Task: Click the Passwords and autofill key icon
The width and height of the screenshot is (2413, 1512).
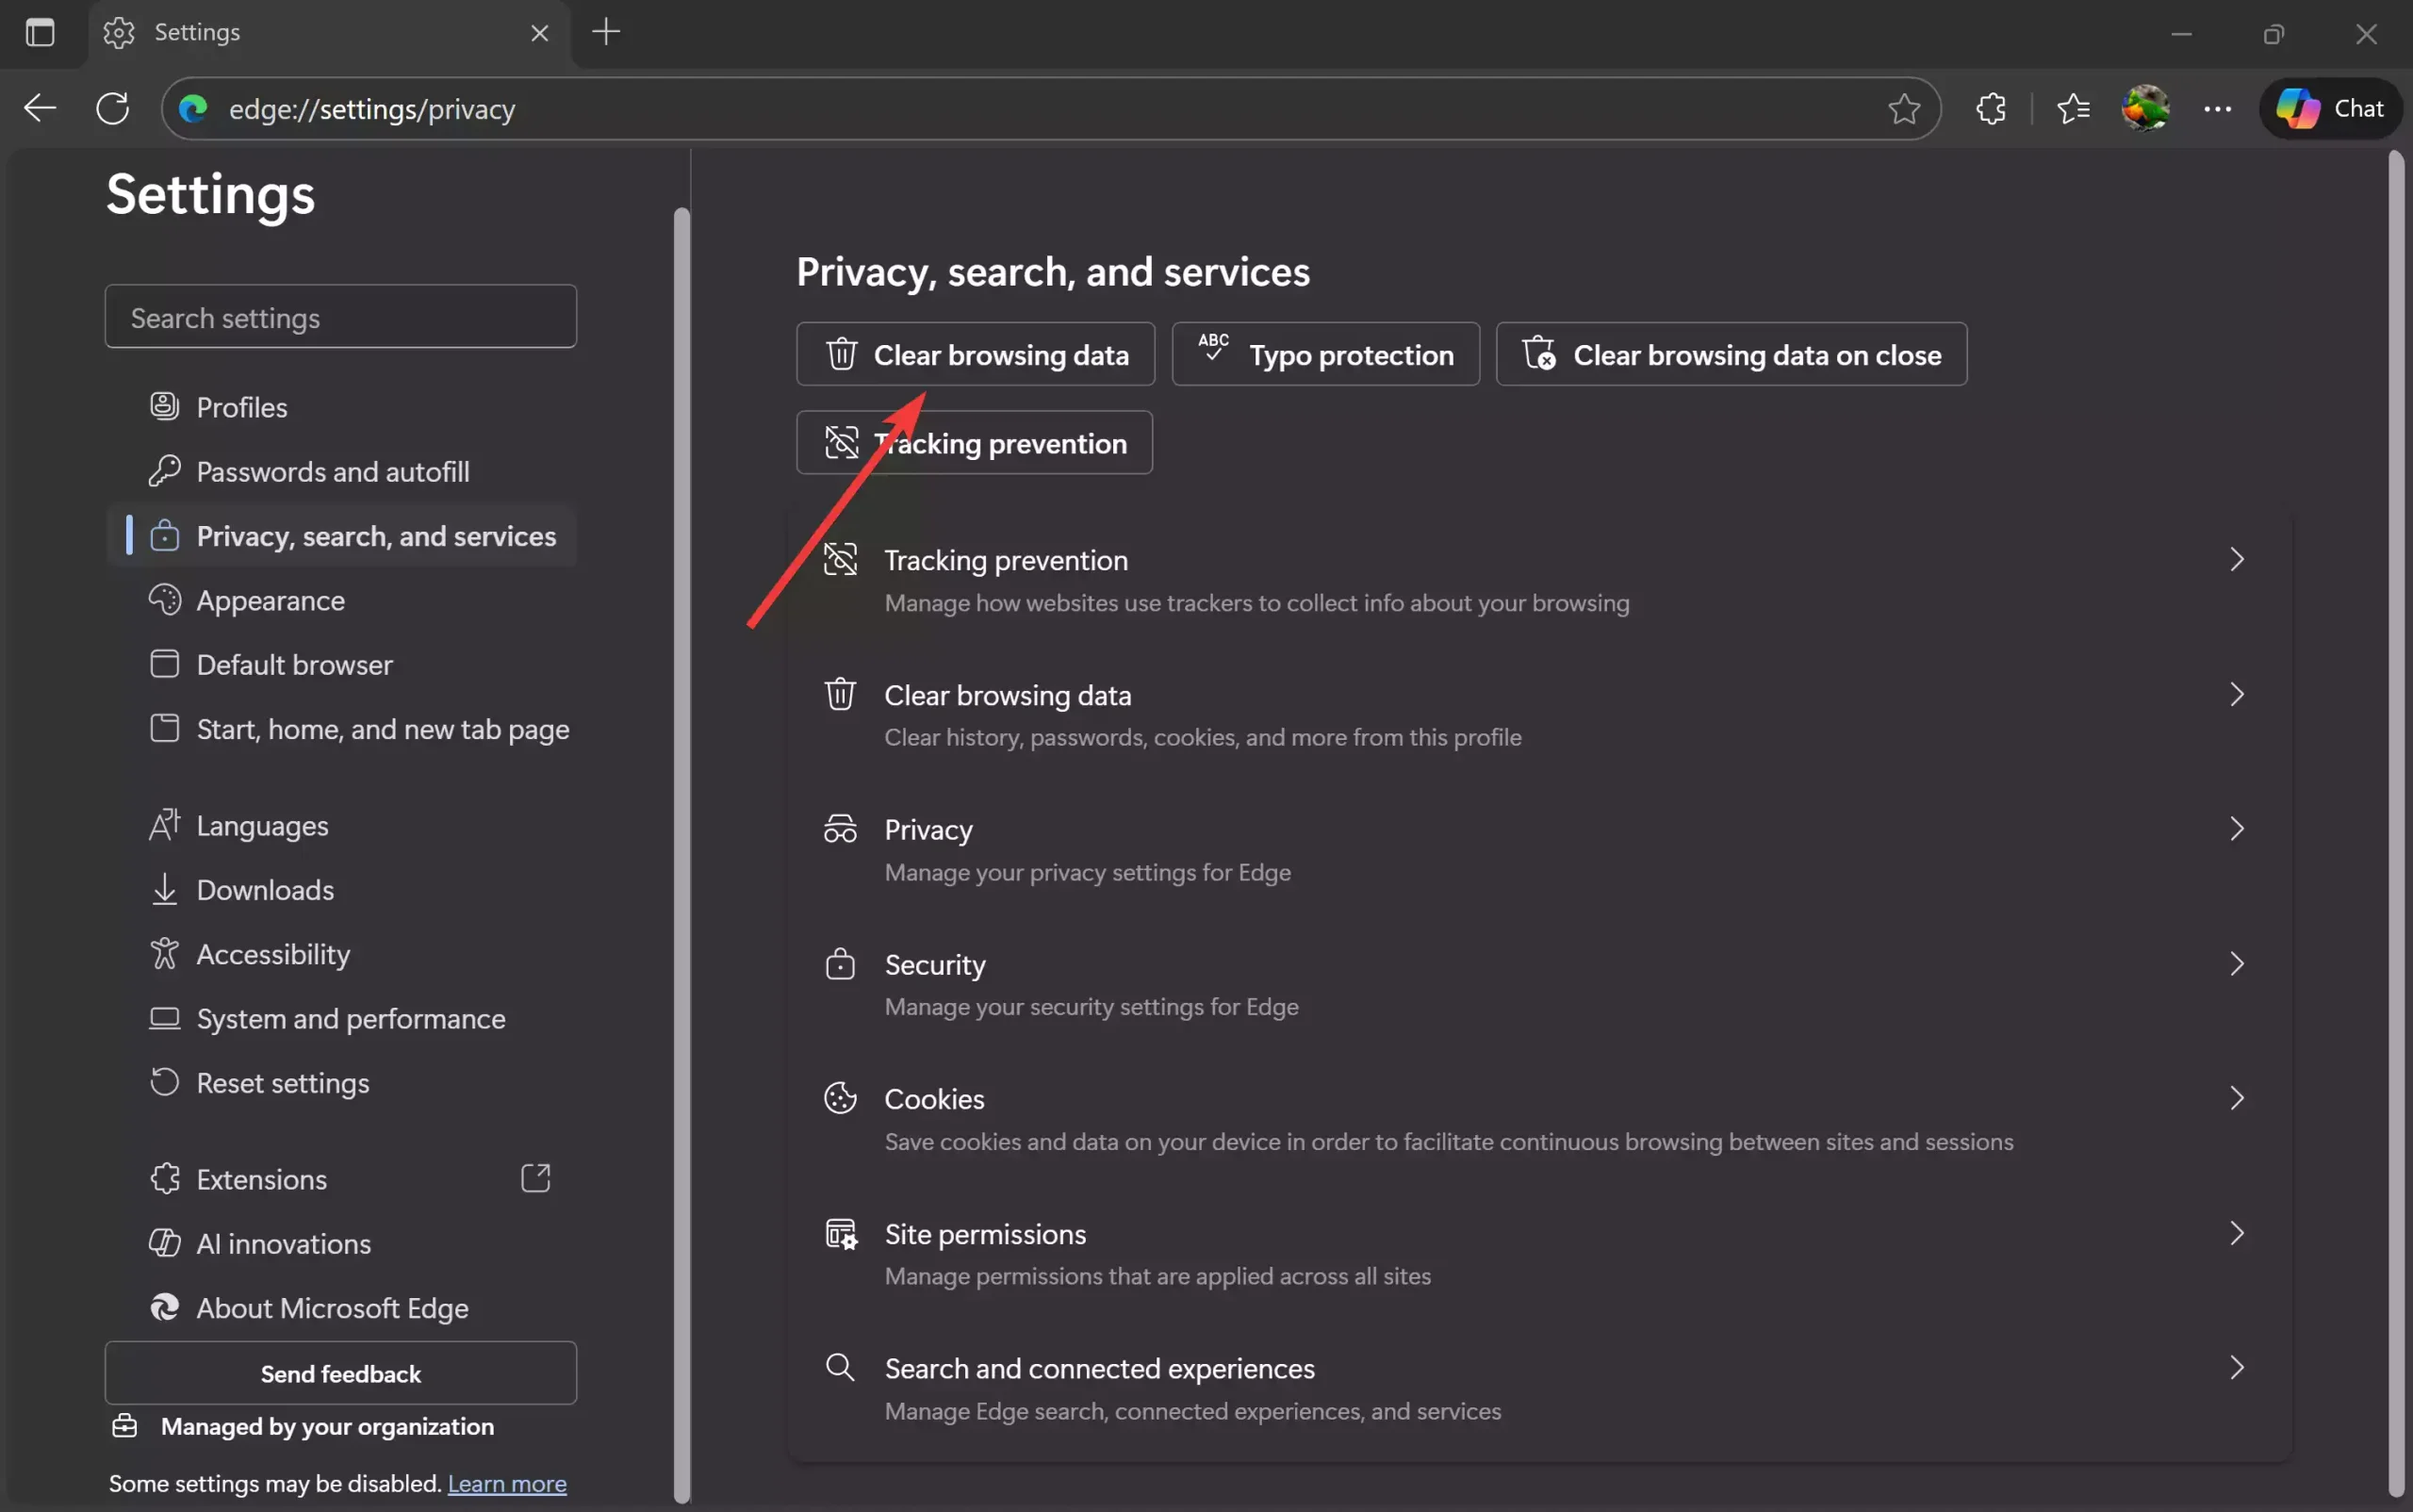Action: click(166, 471)
